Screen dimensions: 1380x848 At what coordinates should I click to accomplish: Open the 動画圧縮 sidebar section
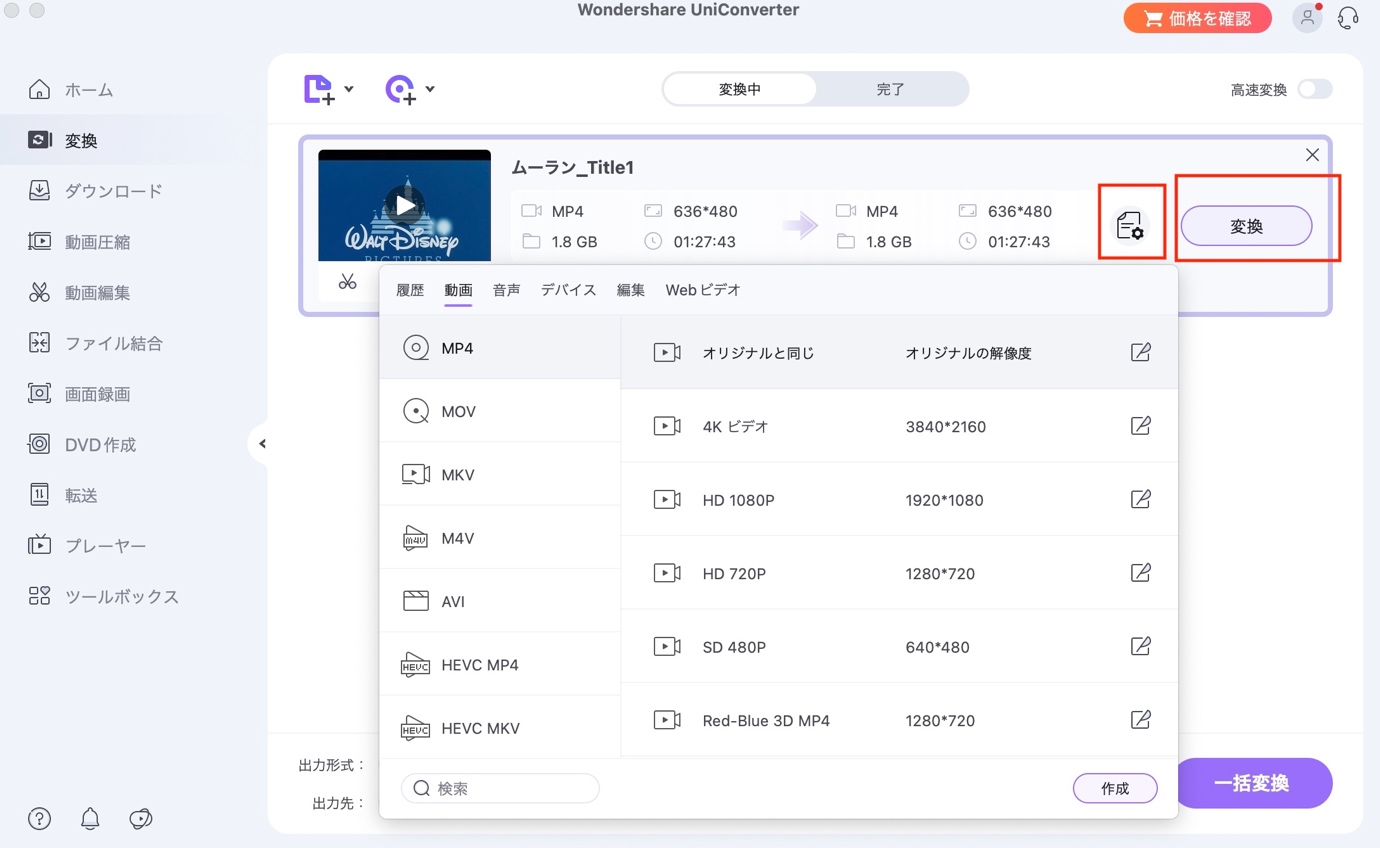[79, 242]
